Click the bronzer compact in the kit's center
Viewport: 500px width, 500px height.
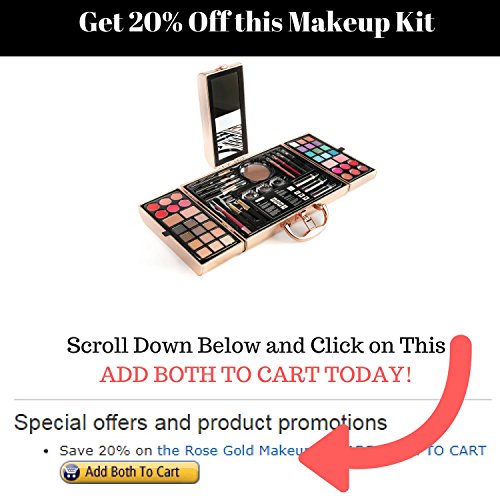coord(256,173)
